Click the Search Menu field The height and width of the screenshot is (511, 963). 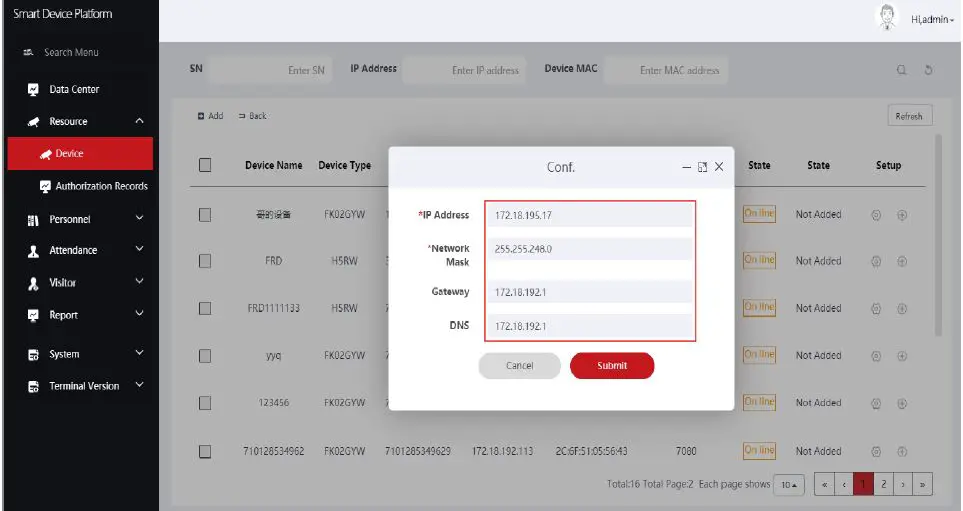[x=71, y=53]
